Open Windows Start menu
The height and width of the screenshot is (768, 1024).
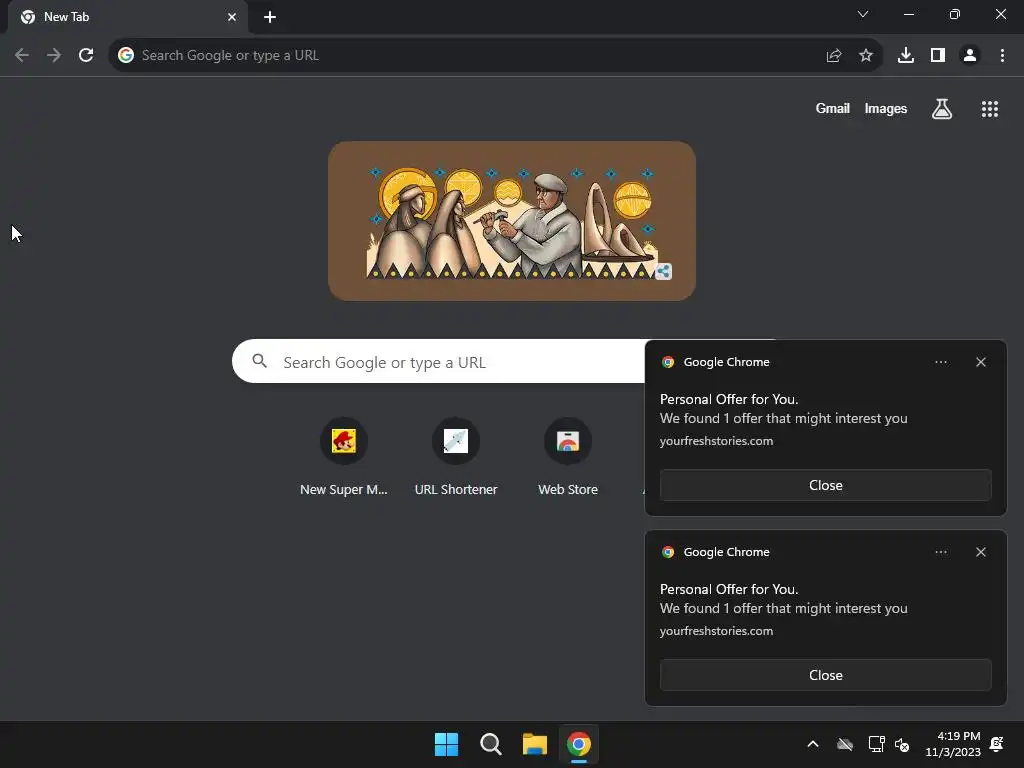447,744
